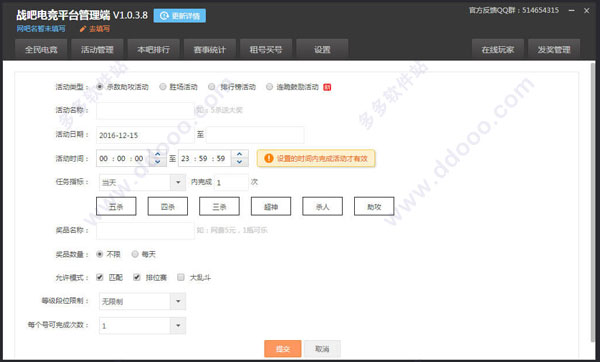Focus the 奖品名称 input field
This screenshot has width=600, height=362.
click(145, 230)
